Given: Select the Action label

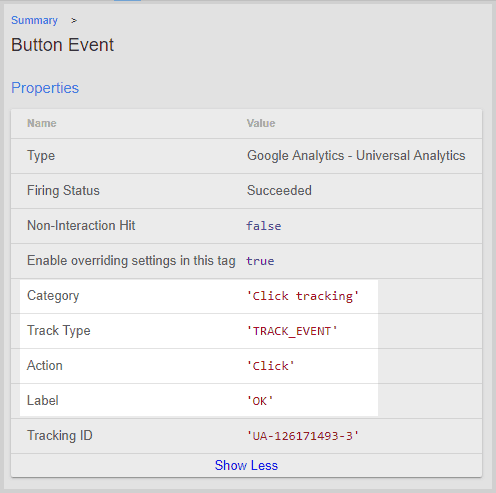Looking at the screenshot, I should tap(45, 366).
